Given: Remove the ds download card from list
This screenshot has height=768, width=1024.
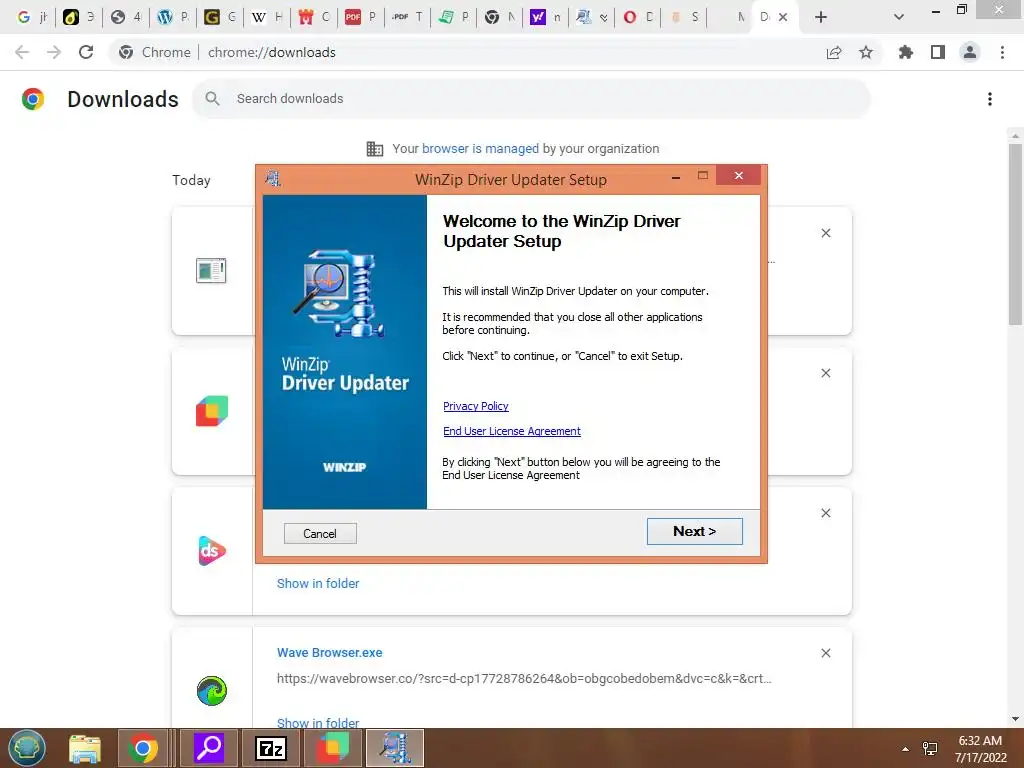Looking at the screenshot, I should pos(825,513).
